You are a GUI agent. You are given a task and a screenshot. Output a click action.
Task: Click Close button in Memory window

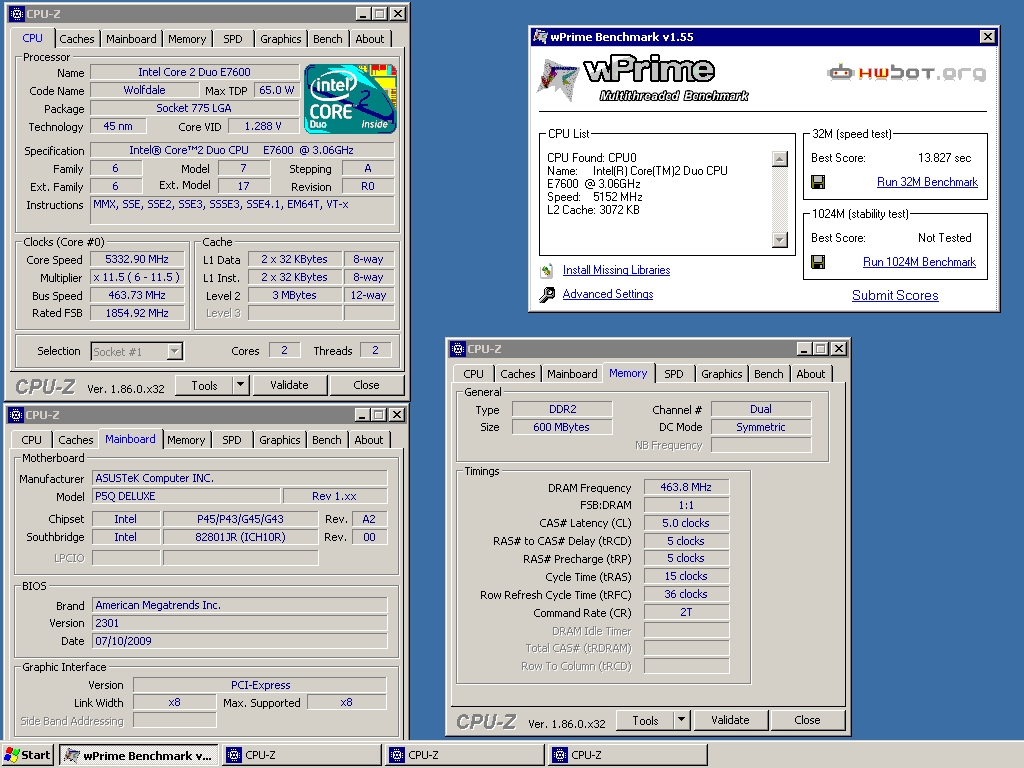coord(807,720)
